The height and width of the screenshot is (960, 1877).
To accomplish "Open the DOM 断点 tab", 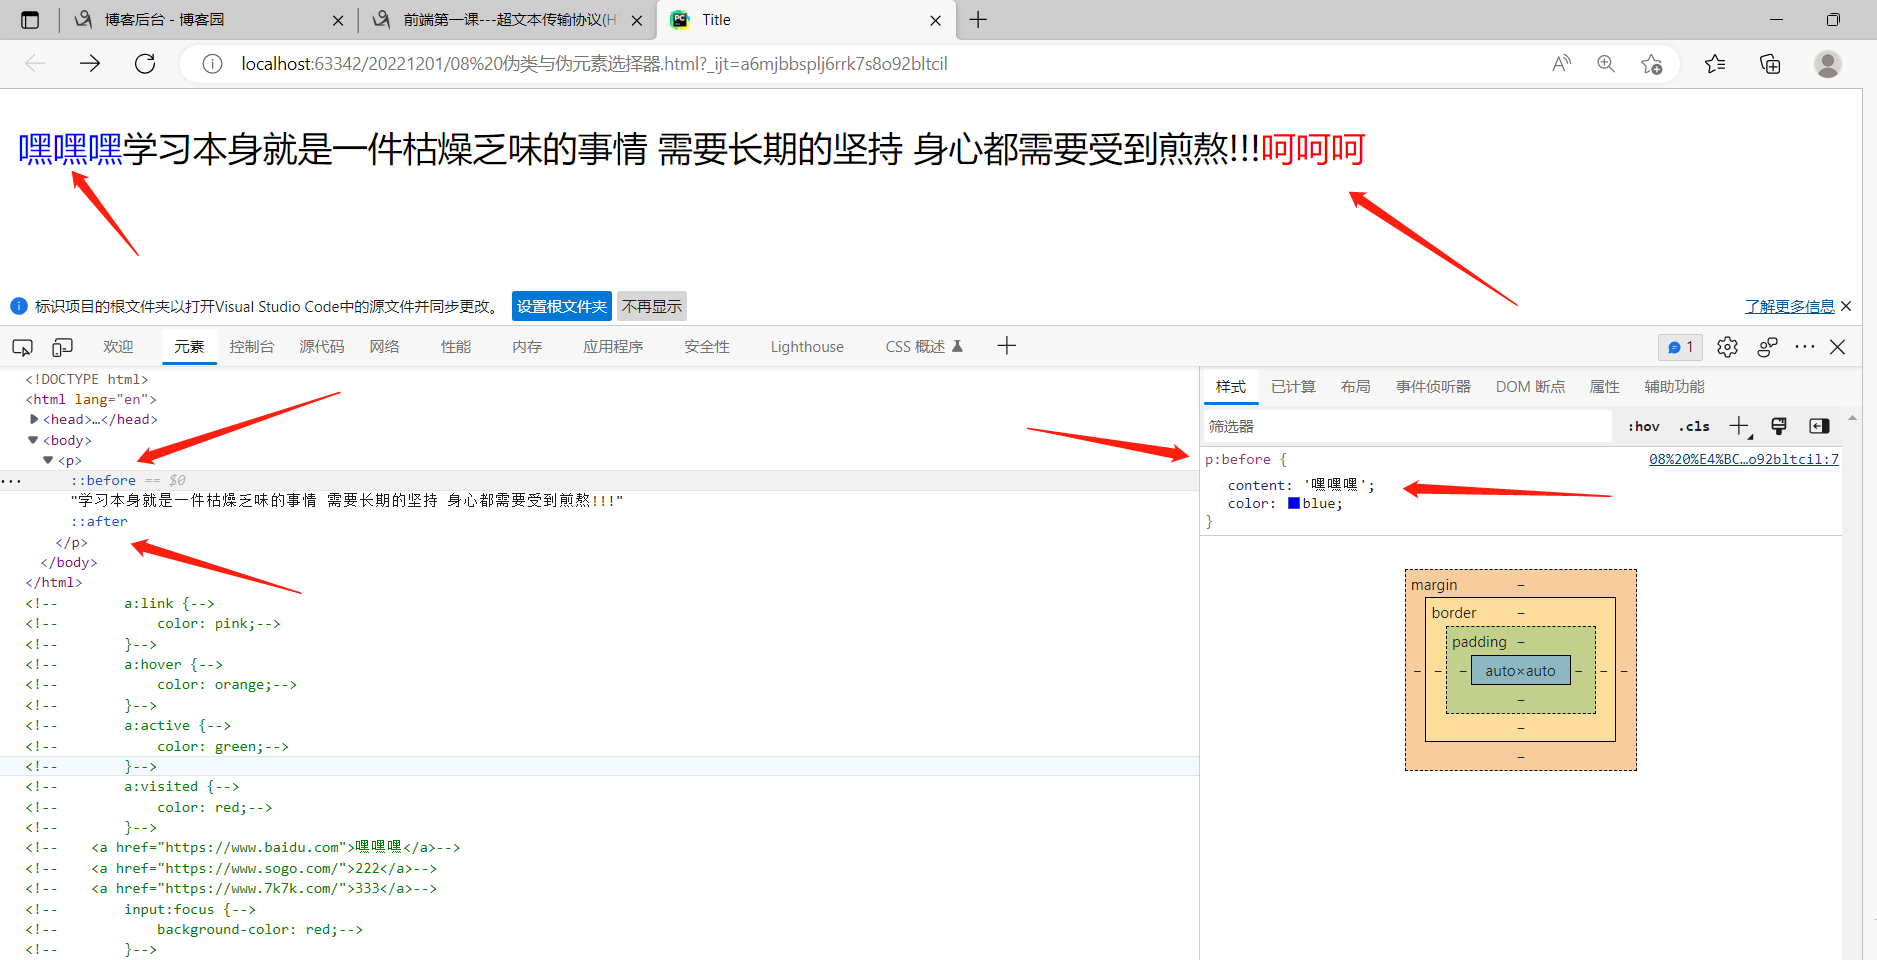I will coord(1530,387).
